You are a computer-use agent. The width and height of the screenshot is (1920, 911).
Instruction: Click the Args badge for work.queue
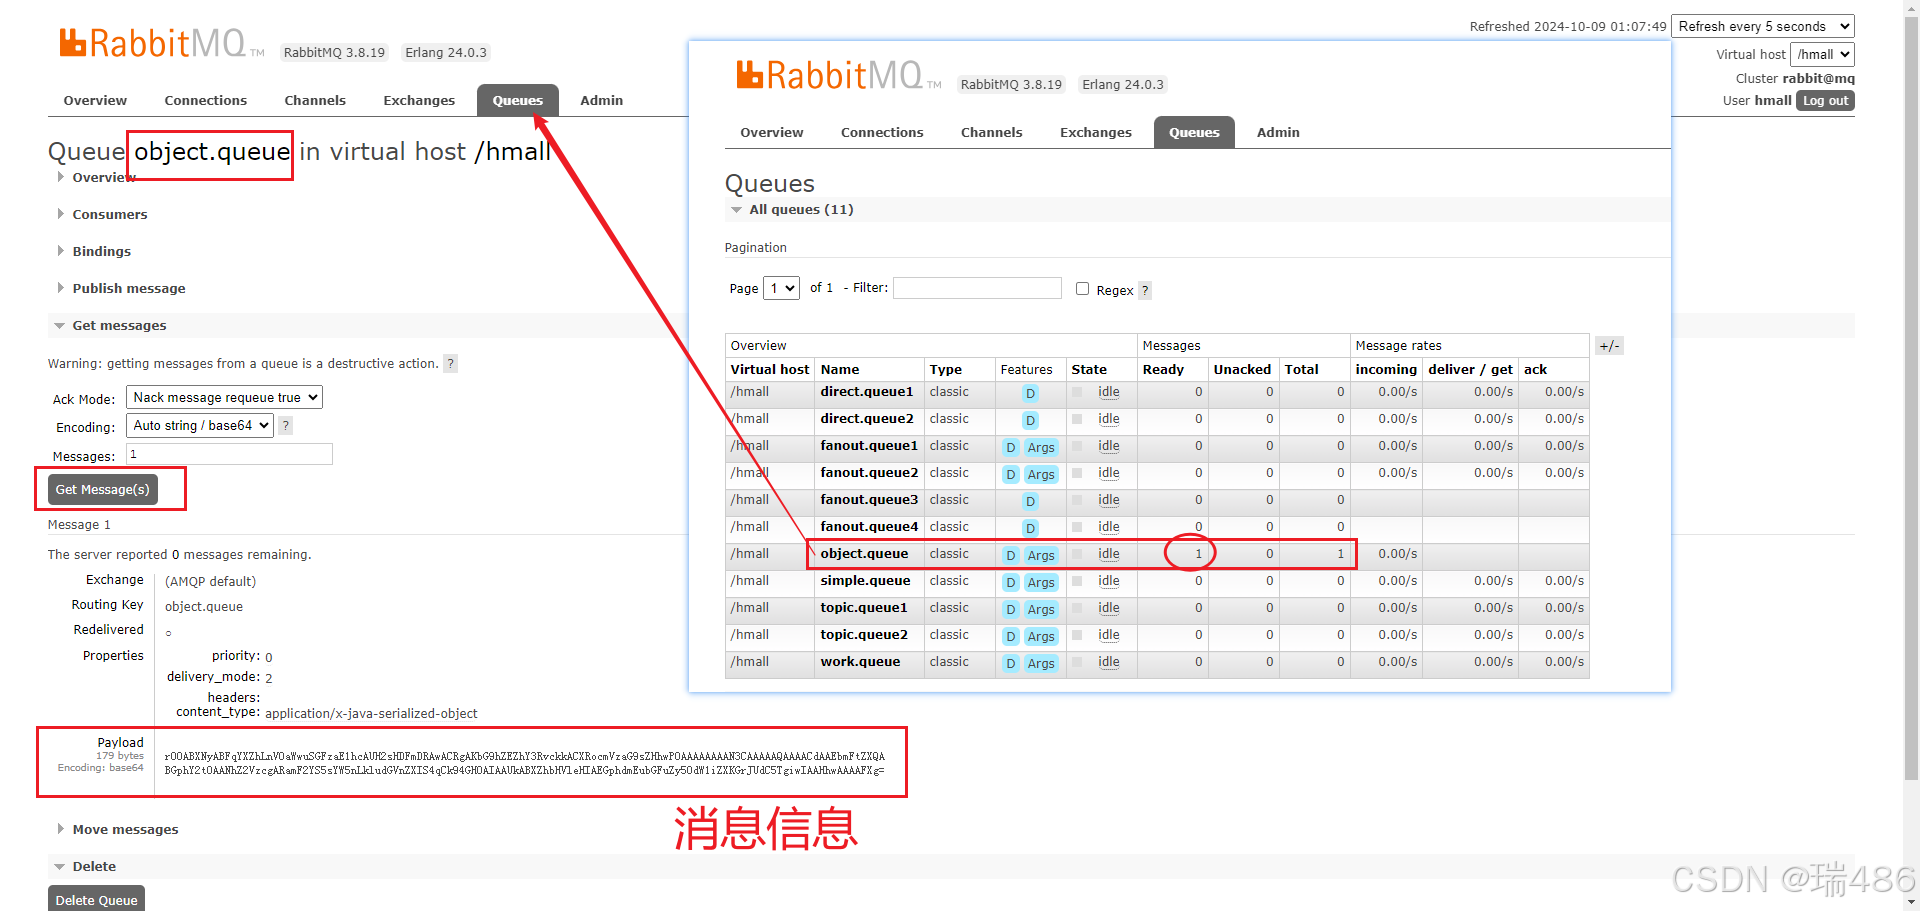[x=1041, y=664]
